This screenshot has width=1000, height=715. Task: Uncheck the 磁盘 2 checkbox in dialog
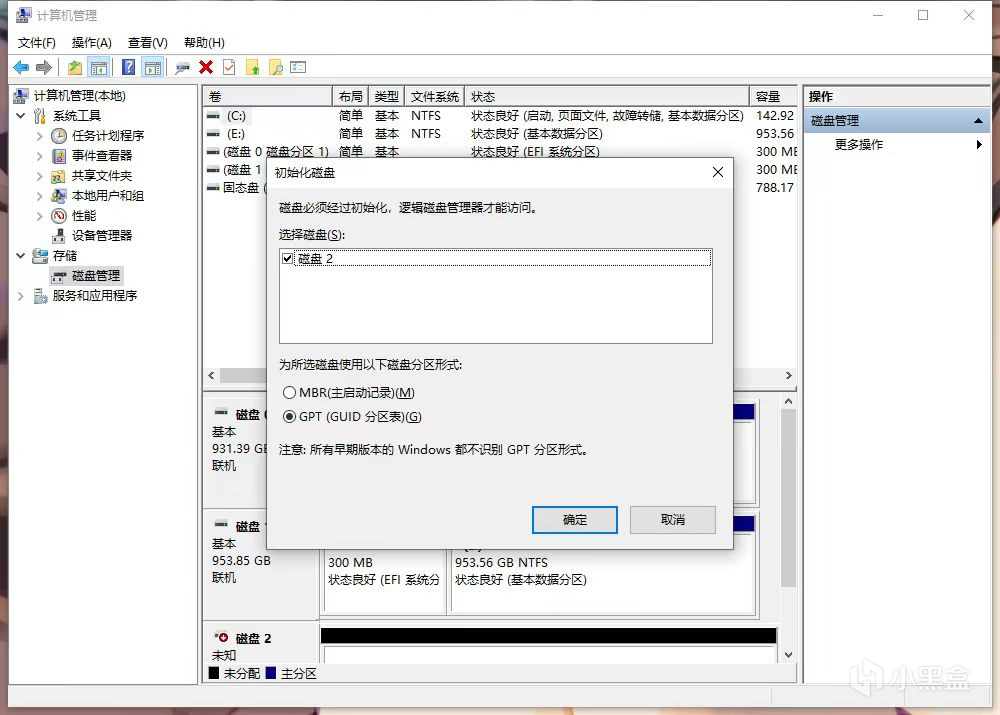tap(287, 258)
